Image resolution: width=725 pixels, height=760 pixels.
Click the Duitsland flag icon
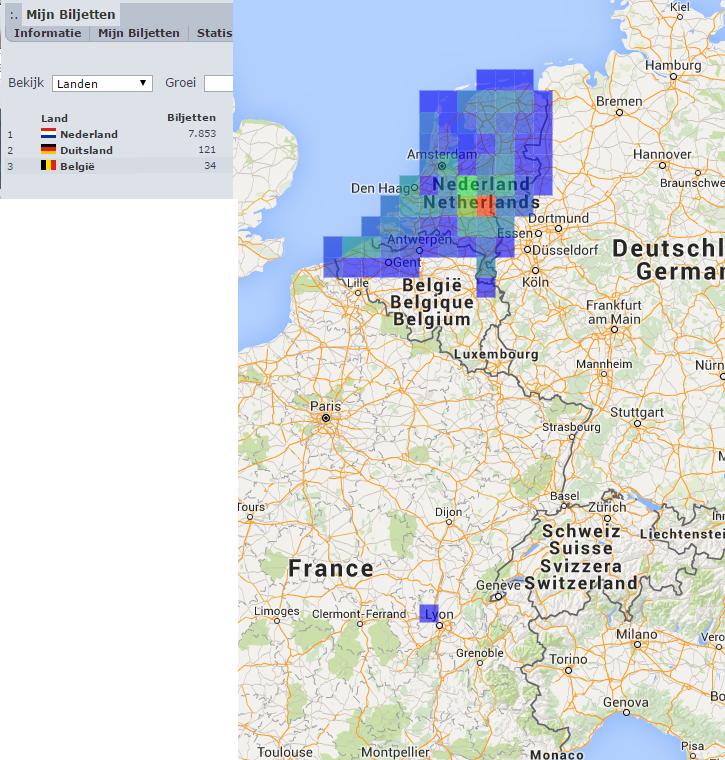click(48, 149)
